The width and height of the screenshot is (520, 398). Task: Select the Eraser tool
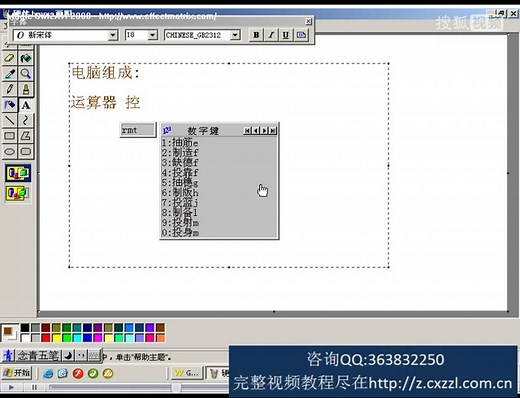(x=10, y=58)
